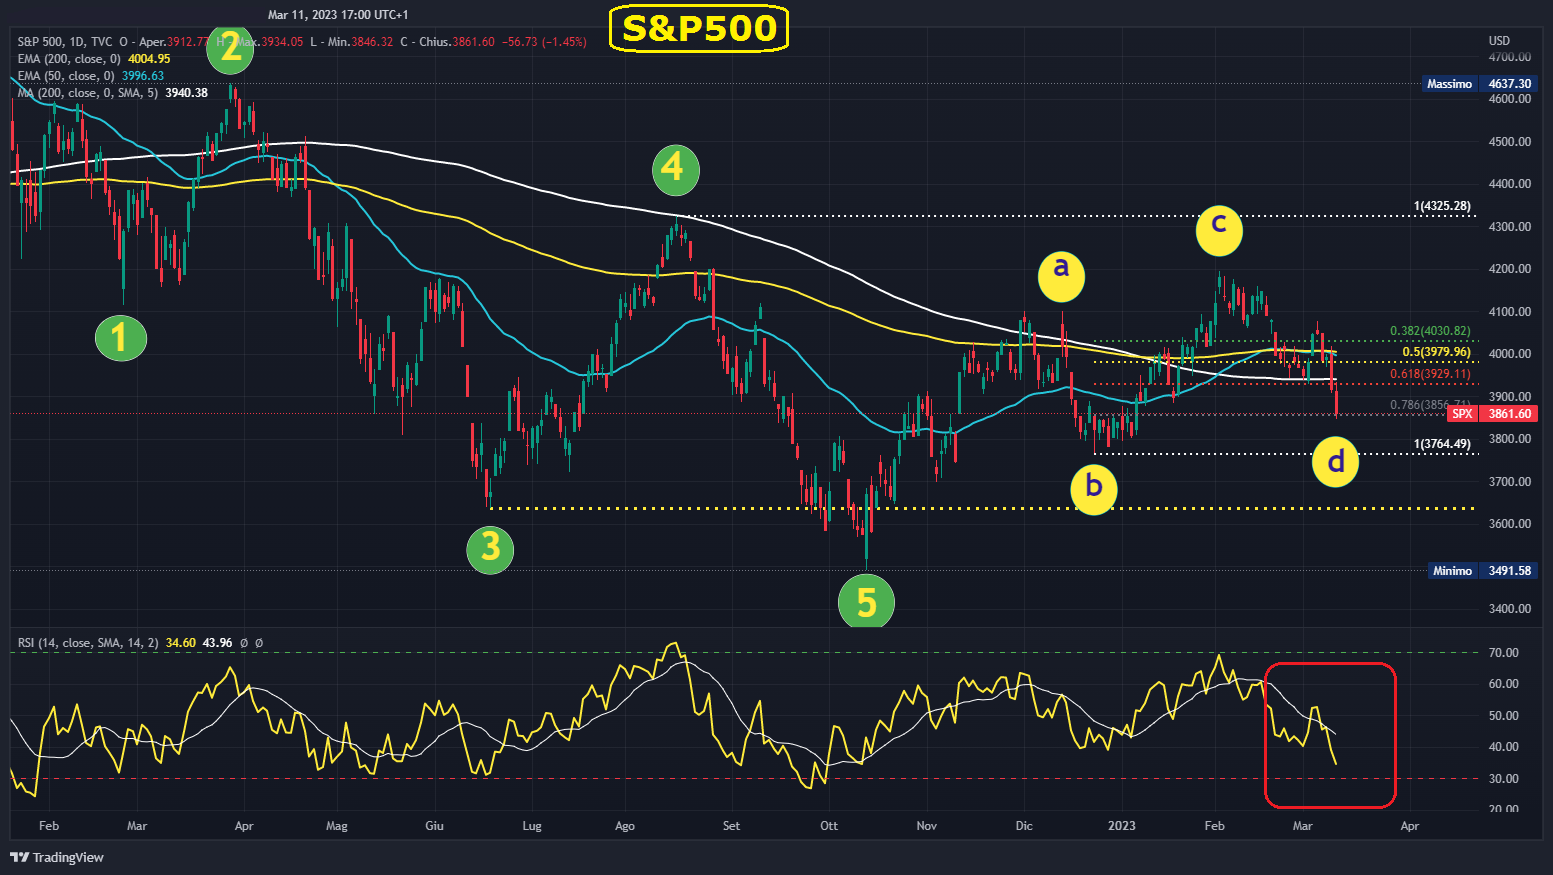Screen dimensions: 1553x875
Task: Click the Lug month on time axis
Action: 532,826
